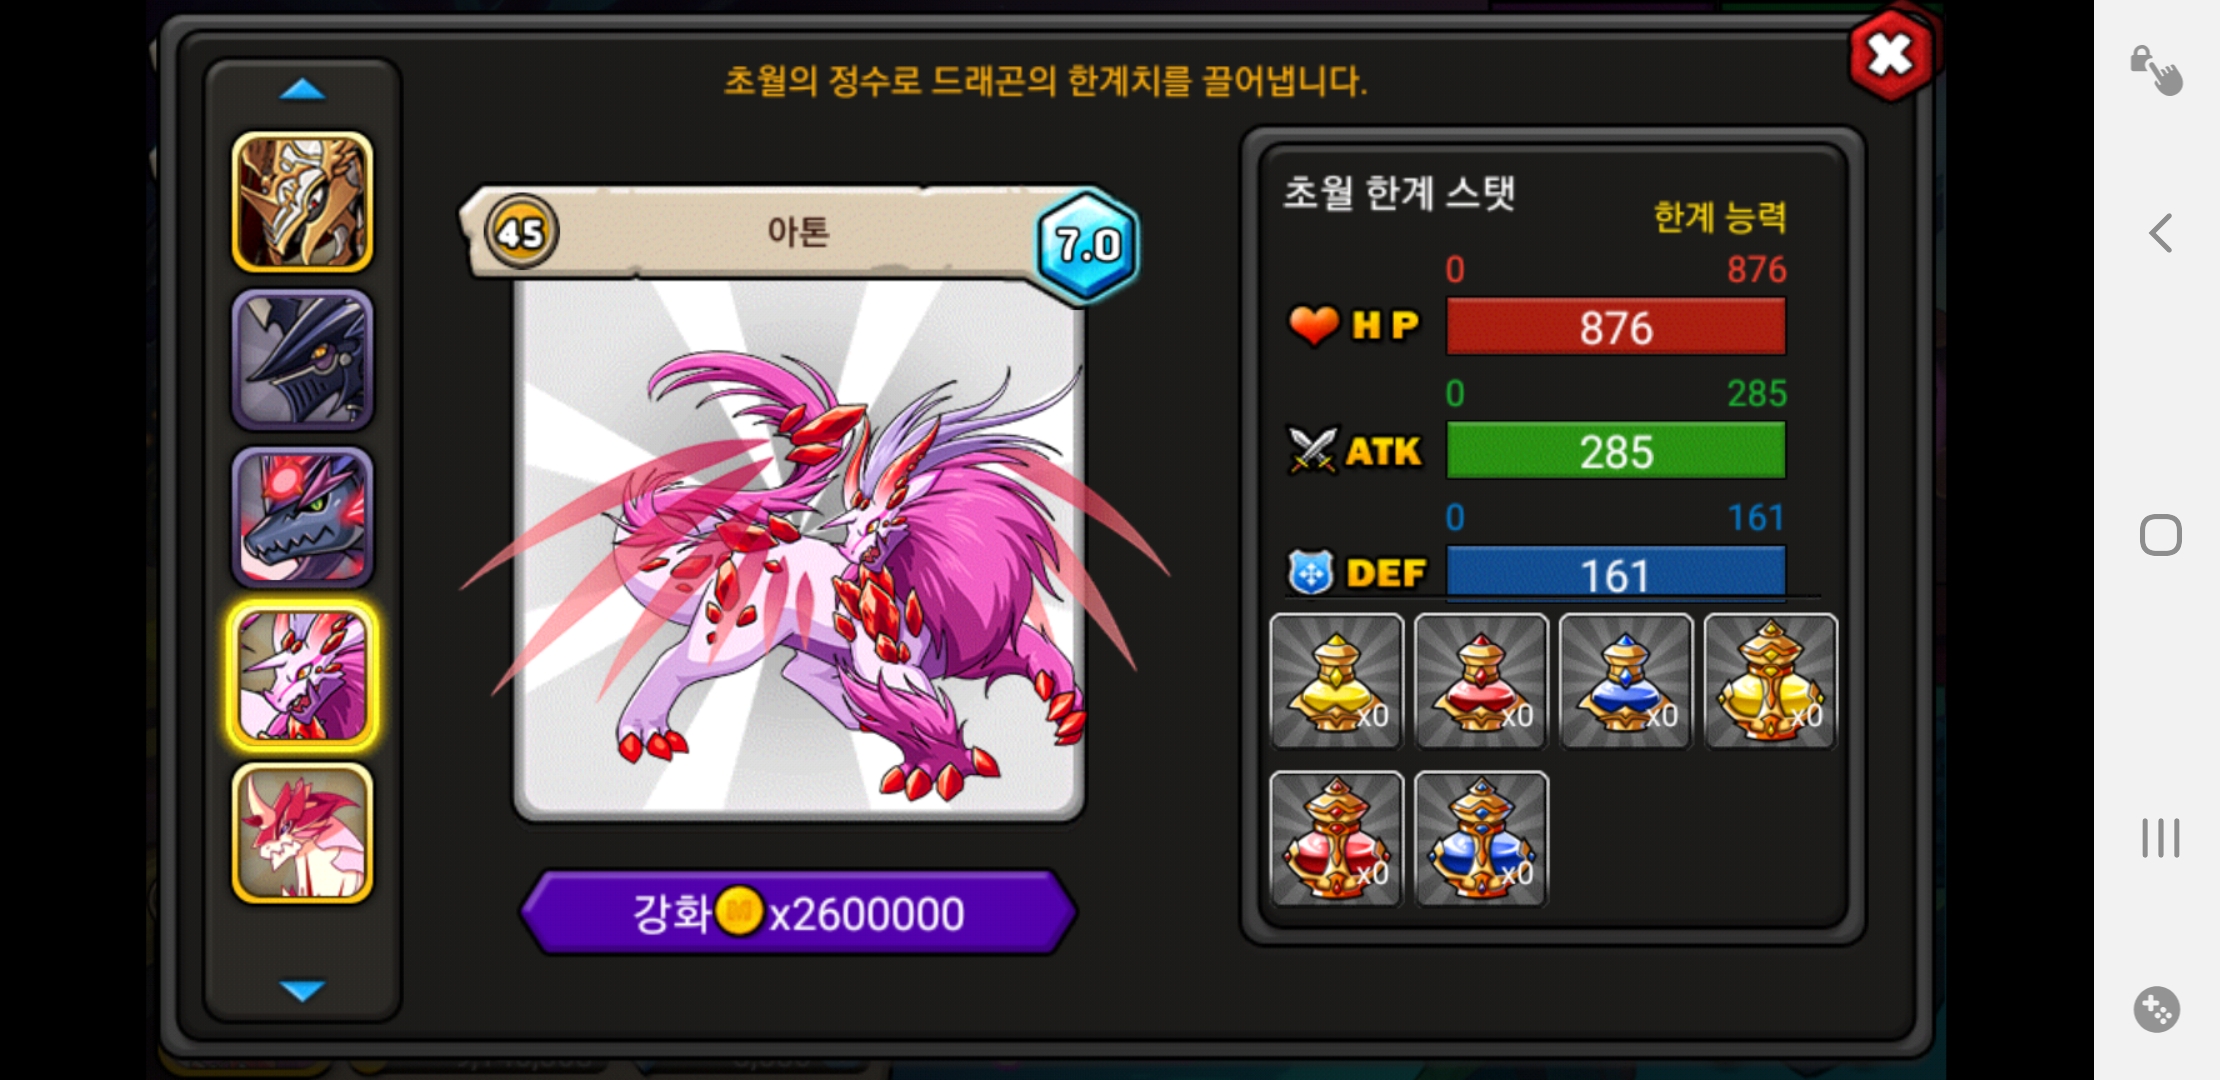Choose the red-eyed blue dragon portrait
Screen dimensions: 2220x1080
click(x=303, y=517)
